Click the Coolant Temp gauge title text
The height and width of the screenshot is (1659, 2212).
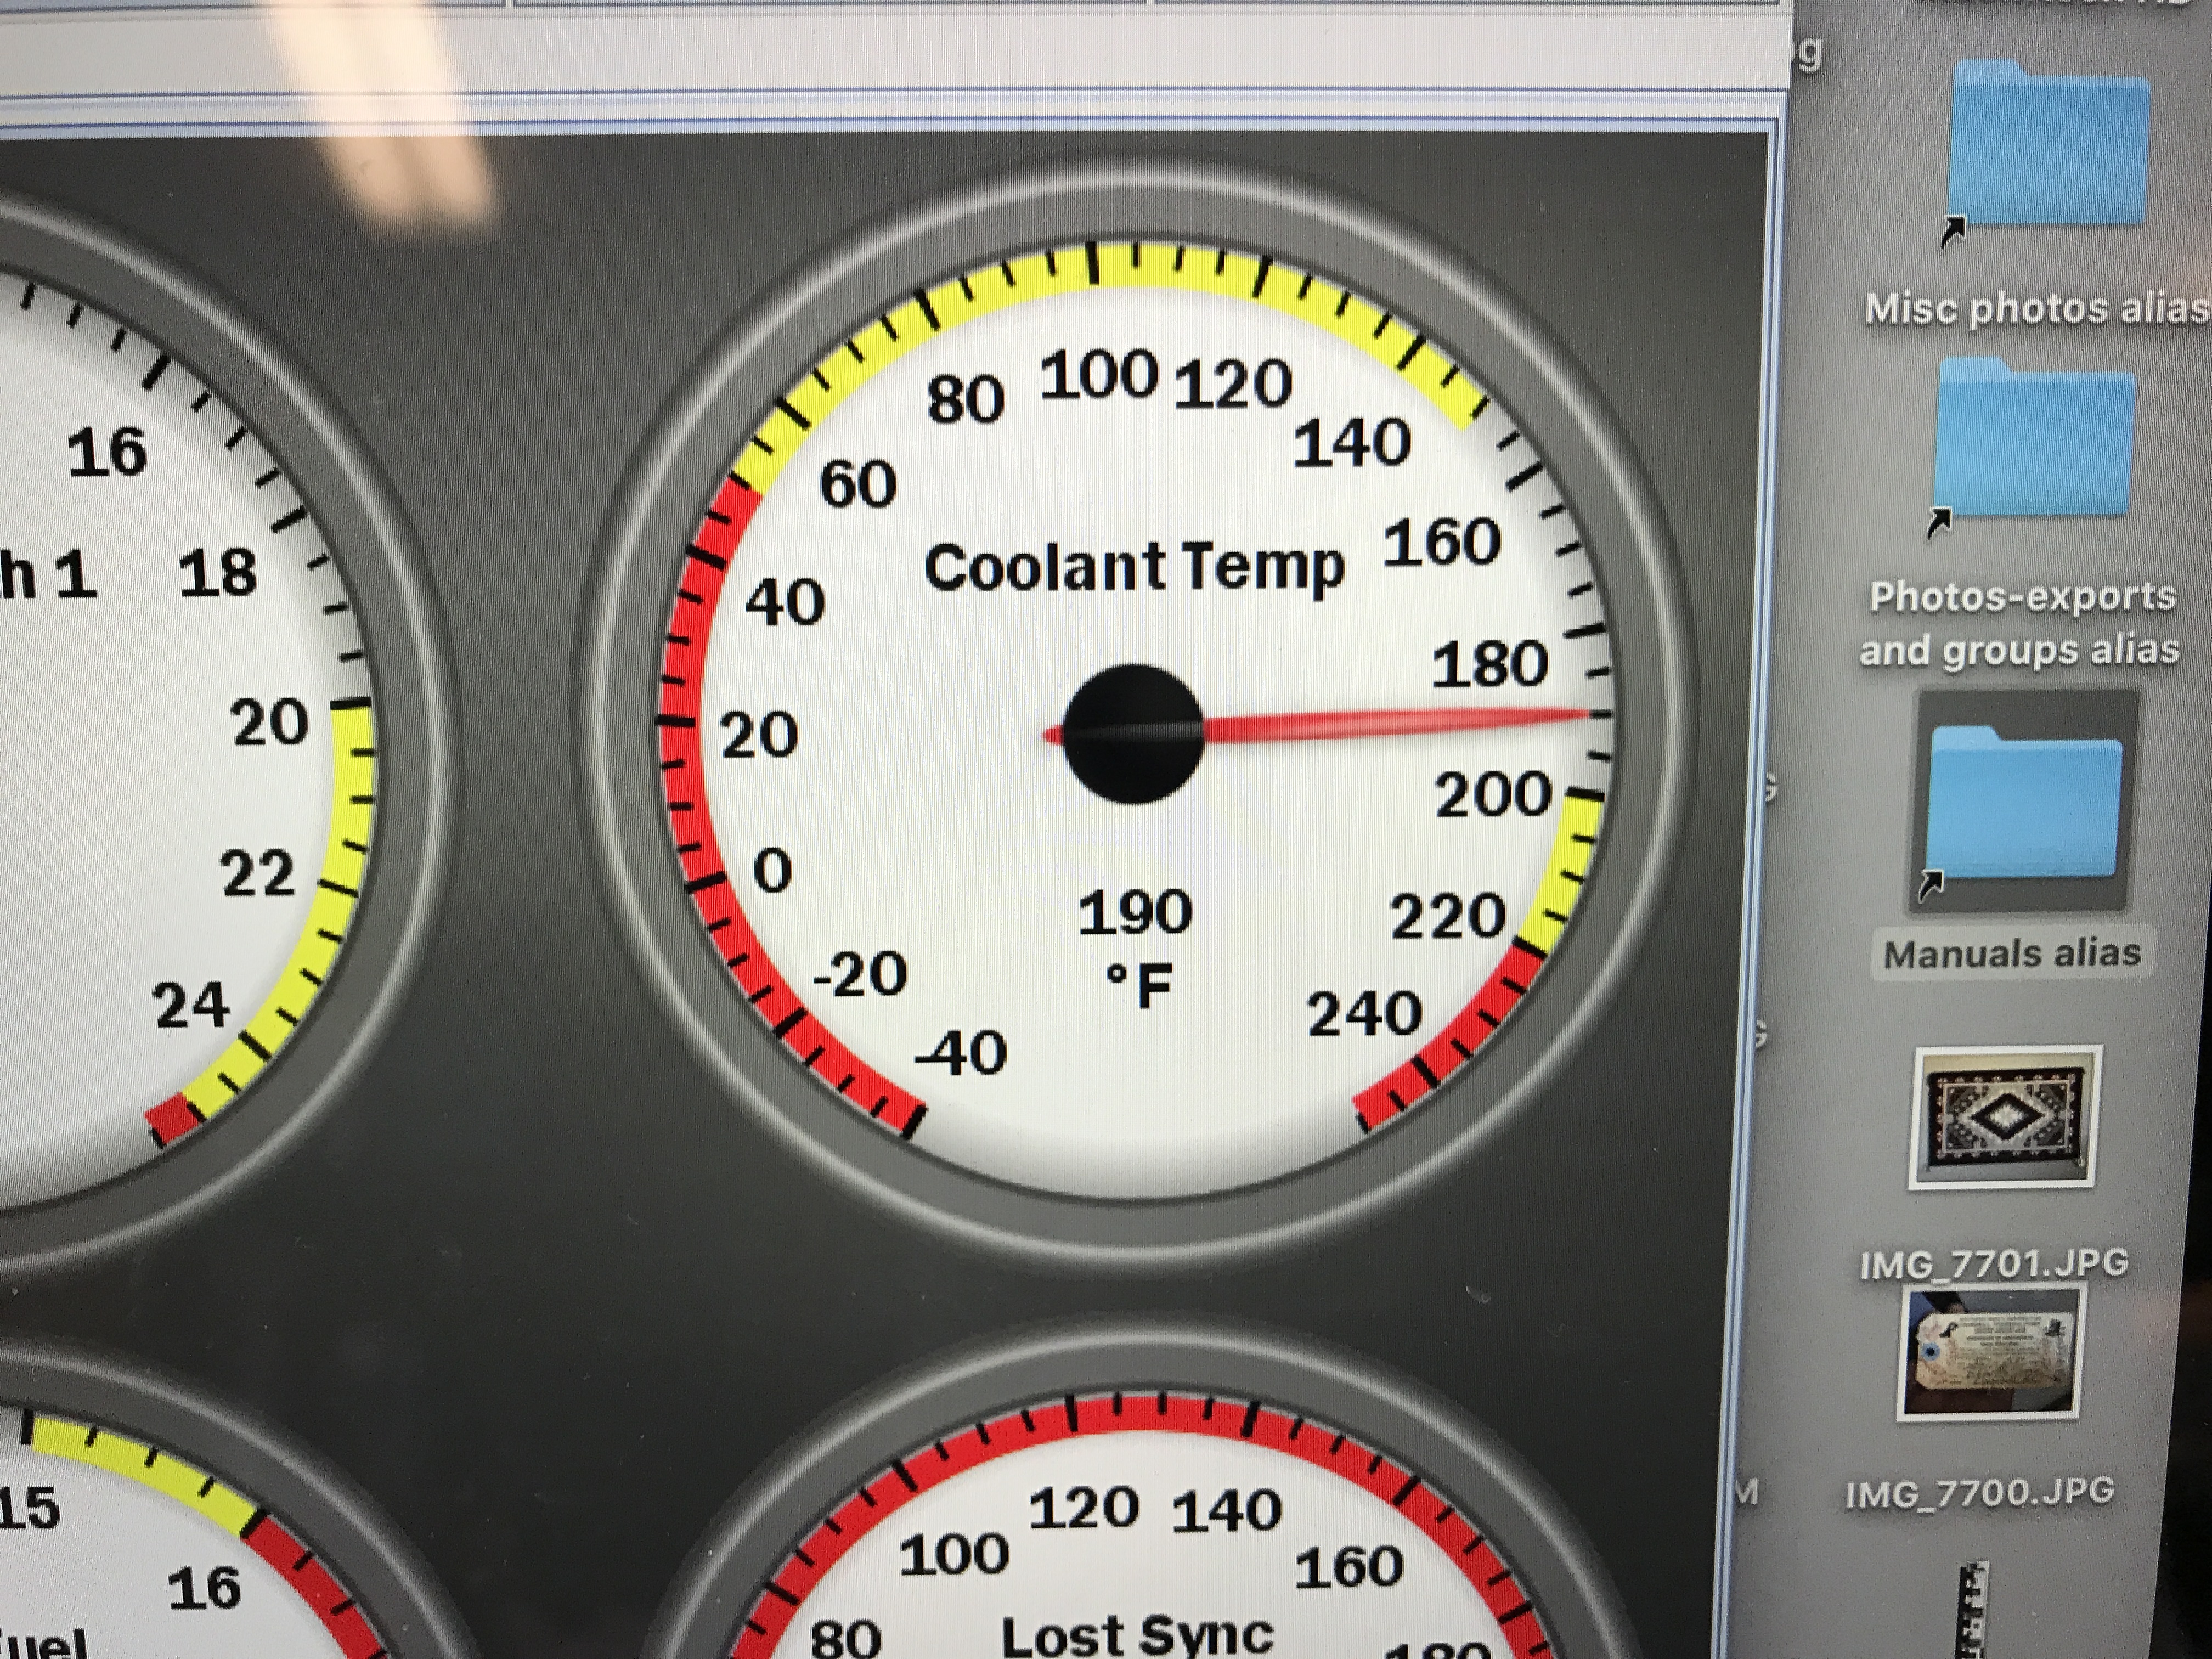point(1133,568)
